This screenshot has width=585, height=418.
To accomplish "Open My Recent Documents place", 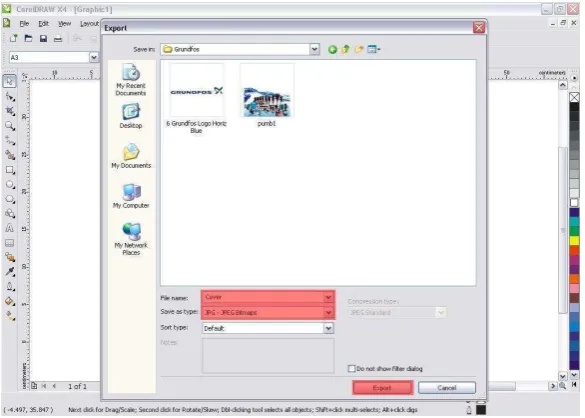I will coord(131,79).
